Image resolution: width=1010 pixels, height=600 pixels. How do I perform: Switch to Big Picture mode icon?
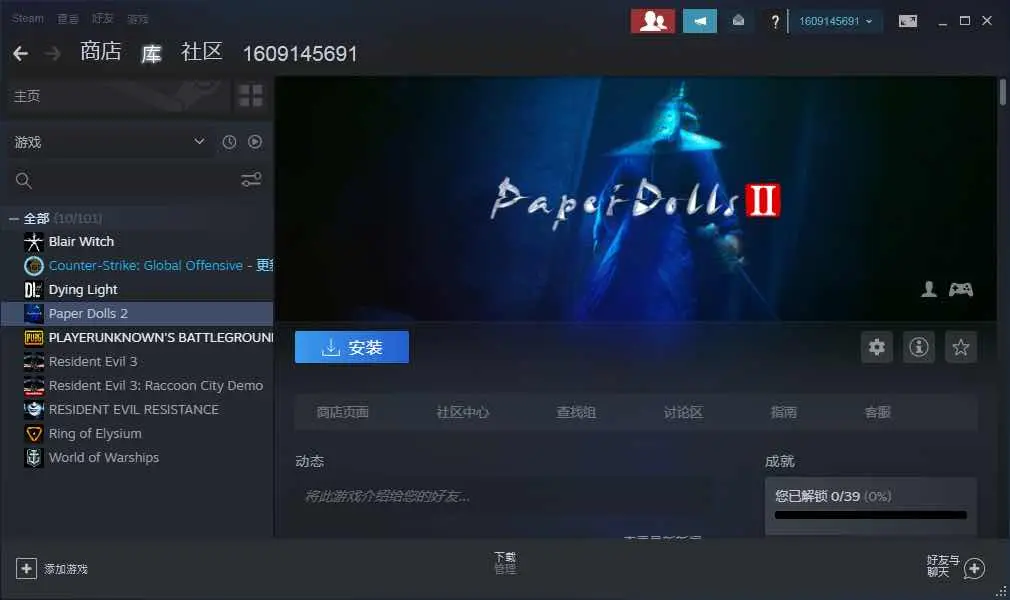point(908,21)
